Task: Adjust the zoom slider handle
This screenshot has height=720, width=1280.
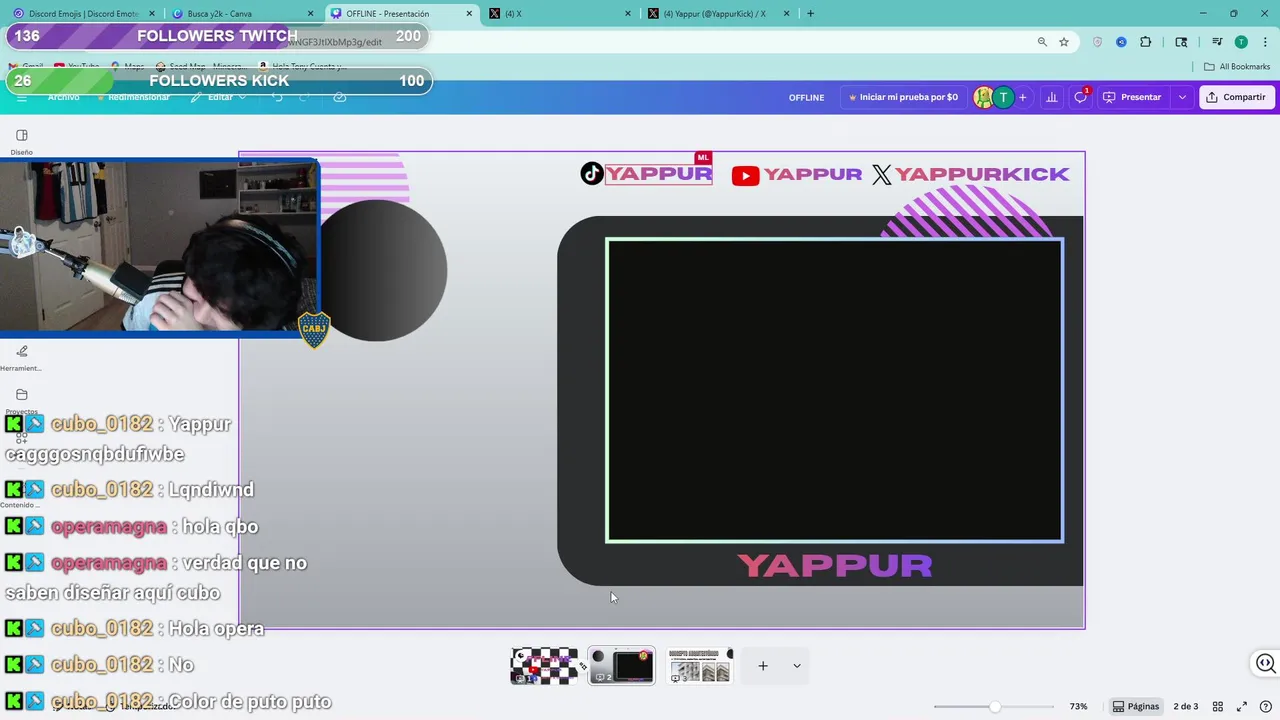Action: point(994,706)
